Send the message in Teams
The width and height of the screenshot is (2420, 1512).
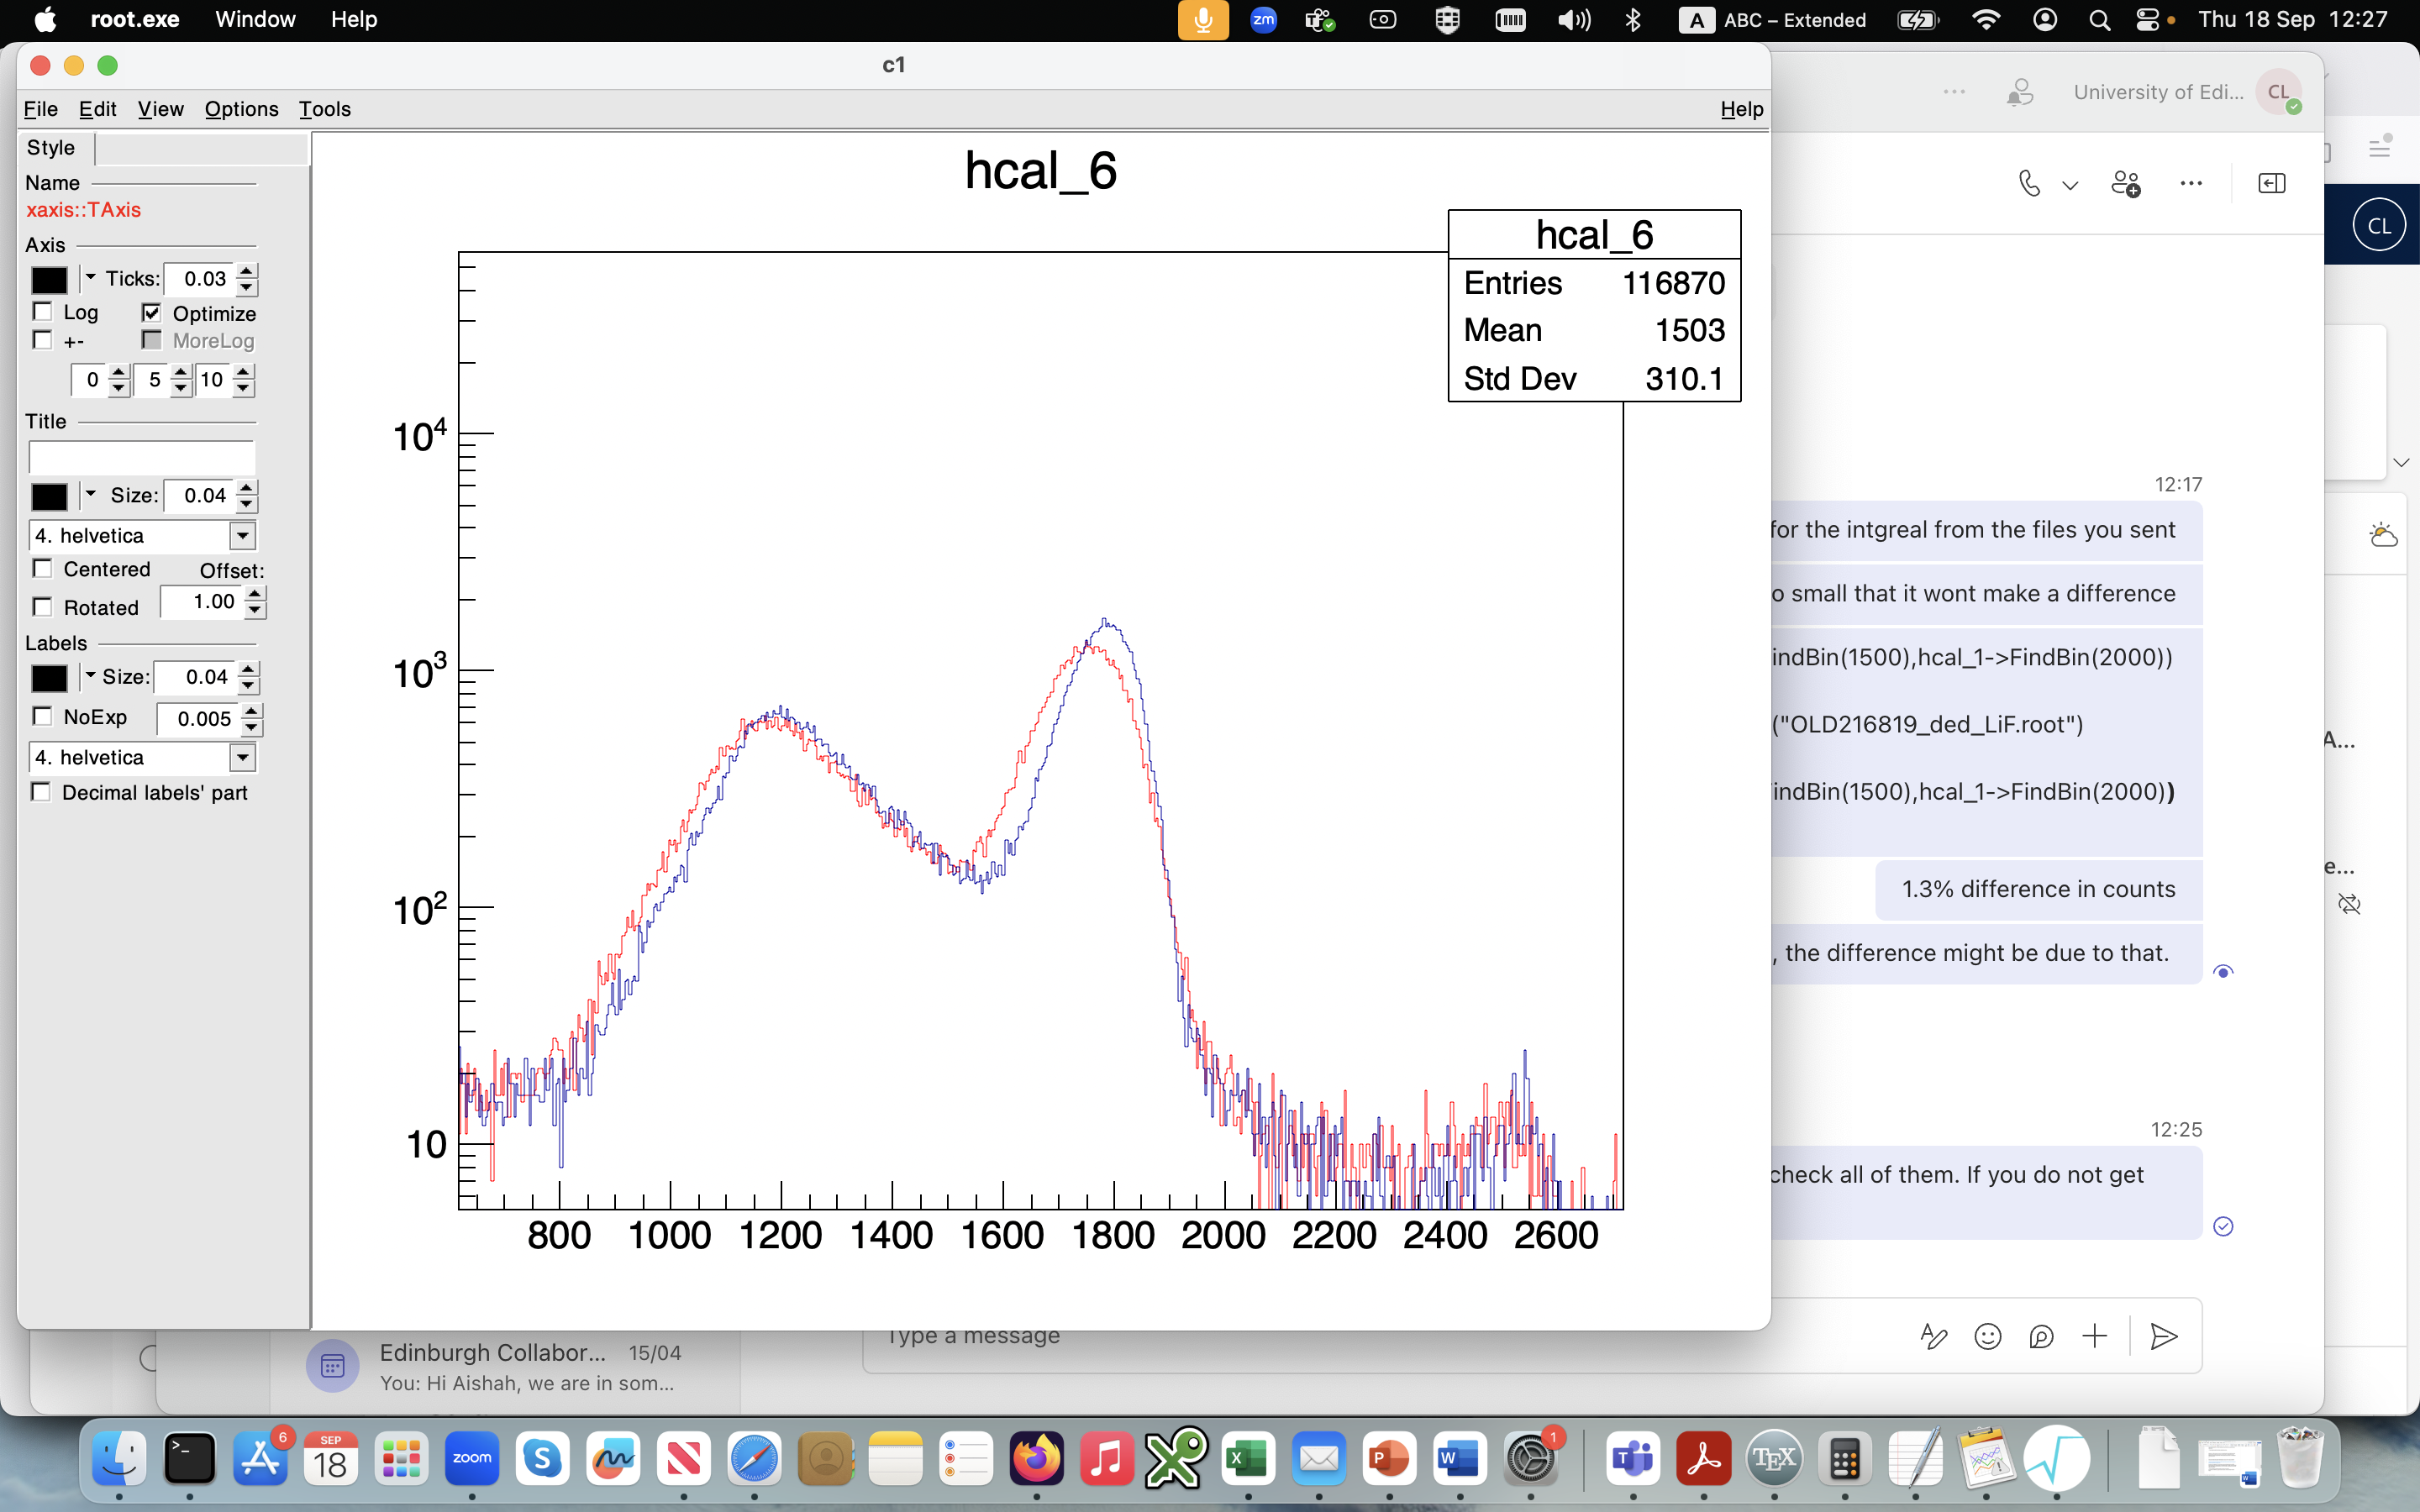click(2164, 1336)
